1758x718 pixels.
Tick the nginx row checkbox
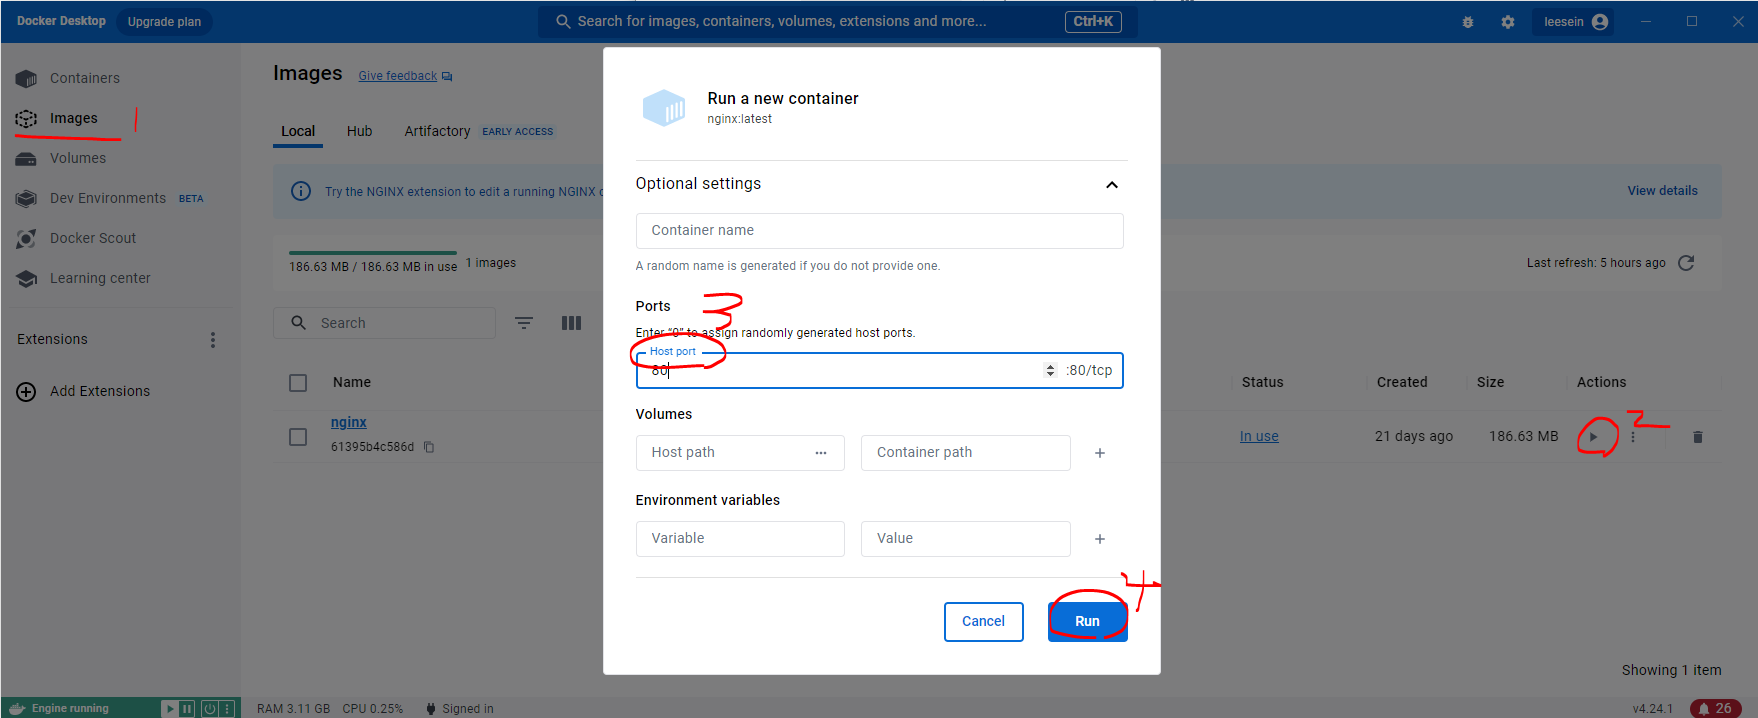(298, 437)
